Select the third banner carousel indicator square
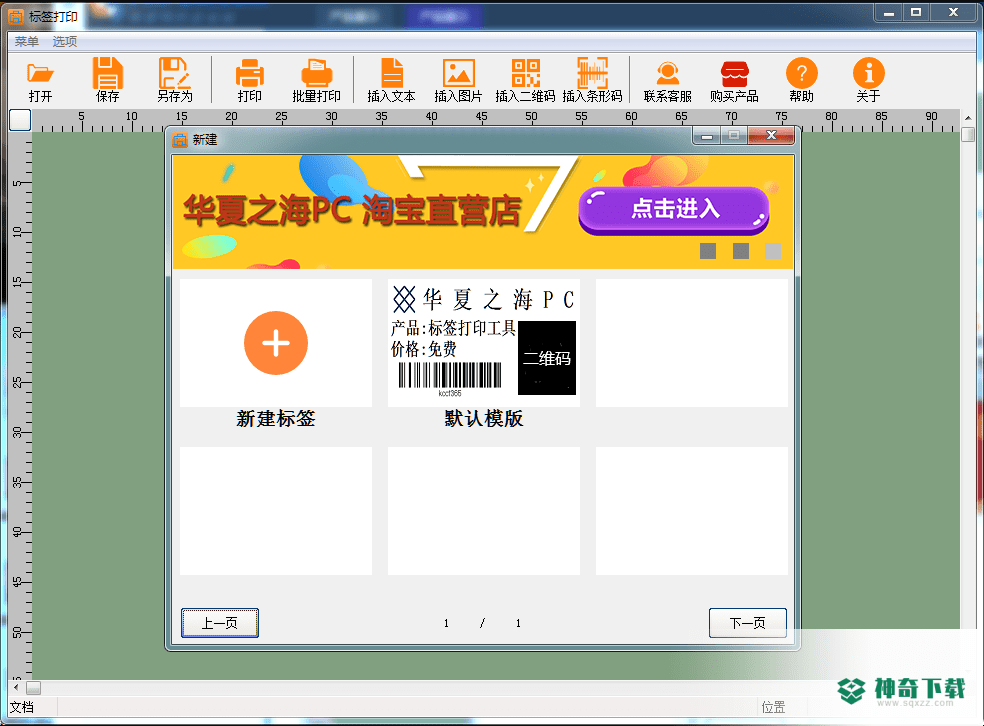 773,251
